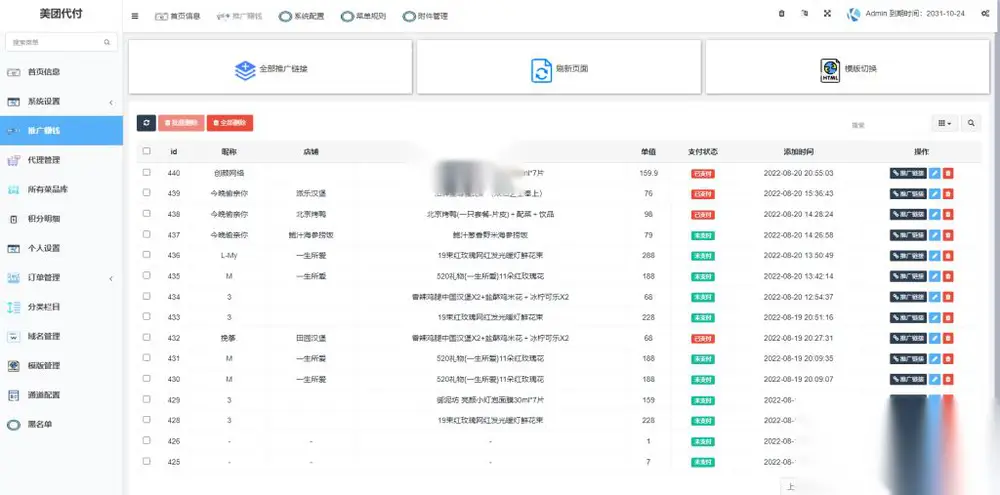This screenshot has width=1000, height=495.
Task: Click the red 全部删除 button
Action: [230, 122]
